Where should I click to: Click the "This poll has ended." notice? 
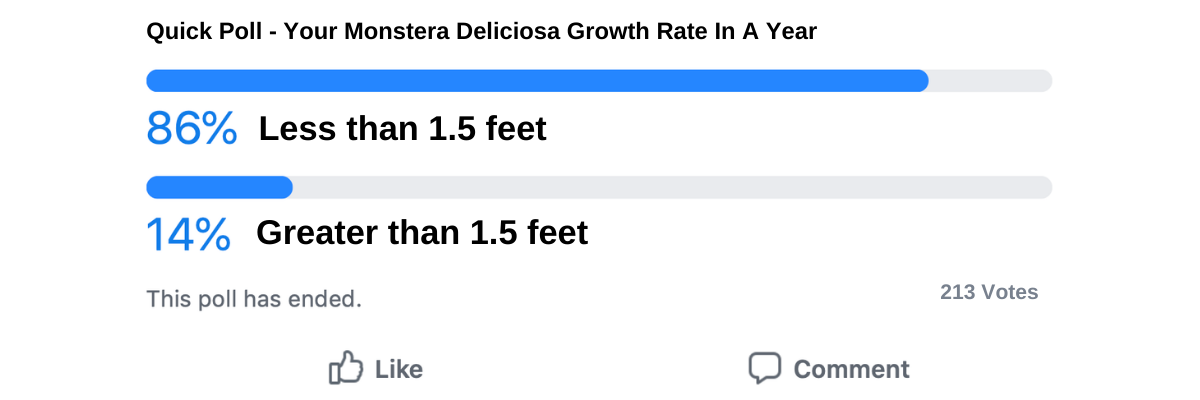point(254,299)
